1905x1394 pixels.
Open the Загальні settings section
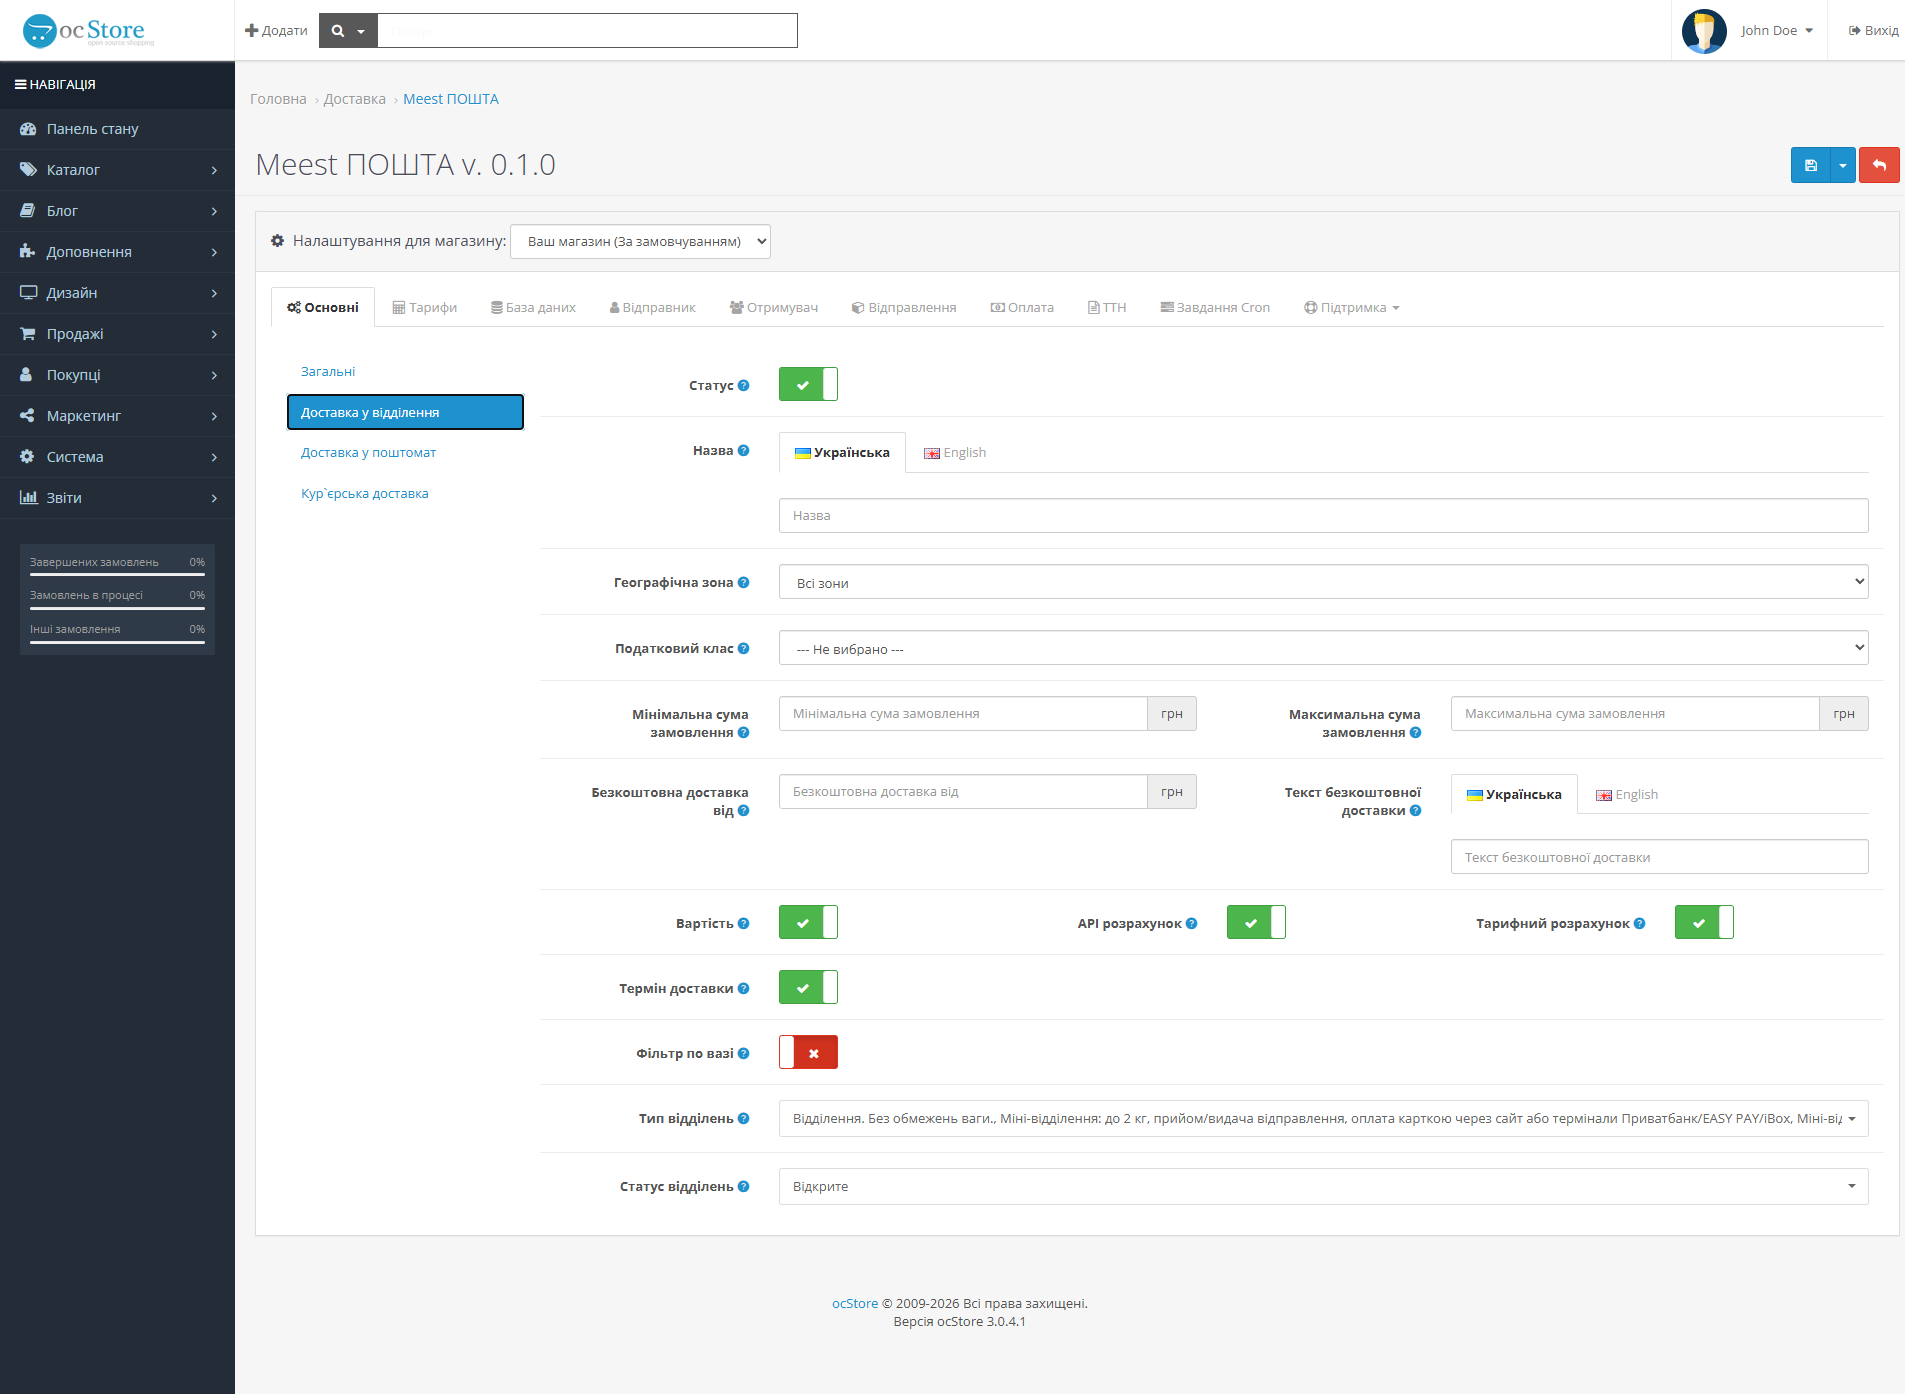[405, 371]
